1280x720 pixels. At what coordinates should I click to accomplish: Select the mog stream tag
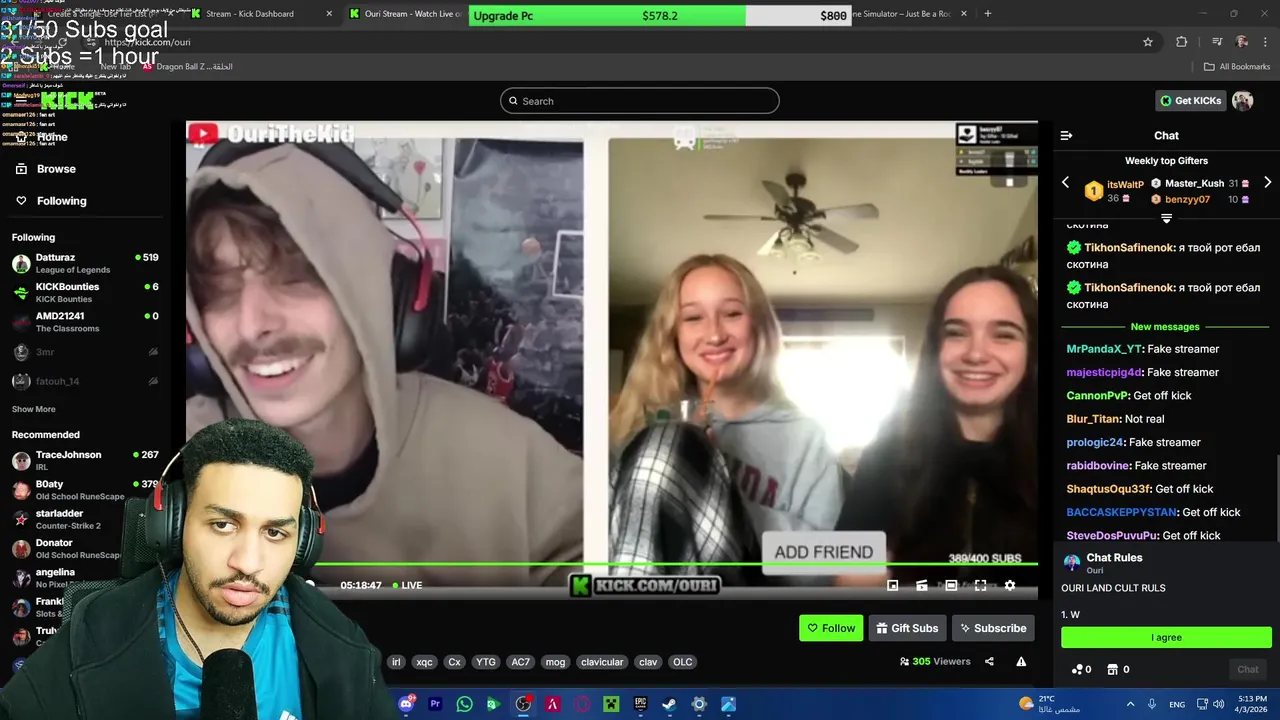point(555,662)
